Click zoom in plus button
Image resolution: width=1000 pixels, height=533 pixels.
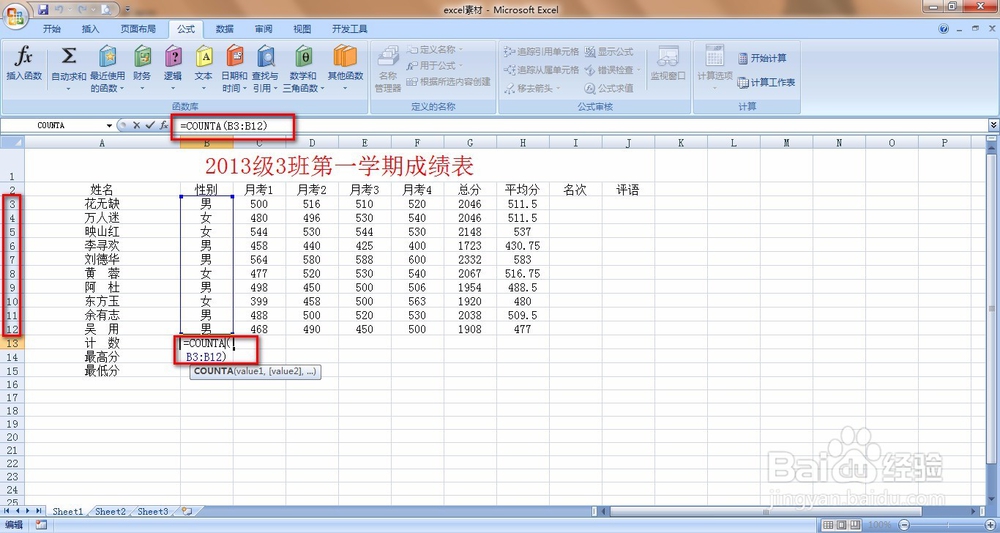[x=990, y=525]
